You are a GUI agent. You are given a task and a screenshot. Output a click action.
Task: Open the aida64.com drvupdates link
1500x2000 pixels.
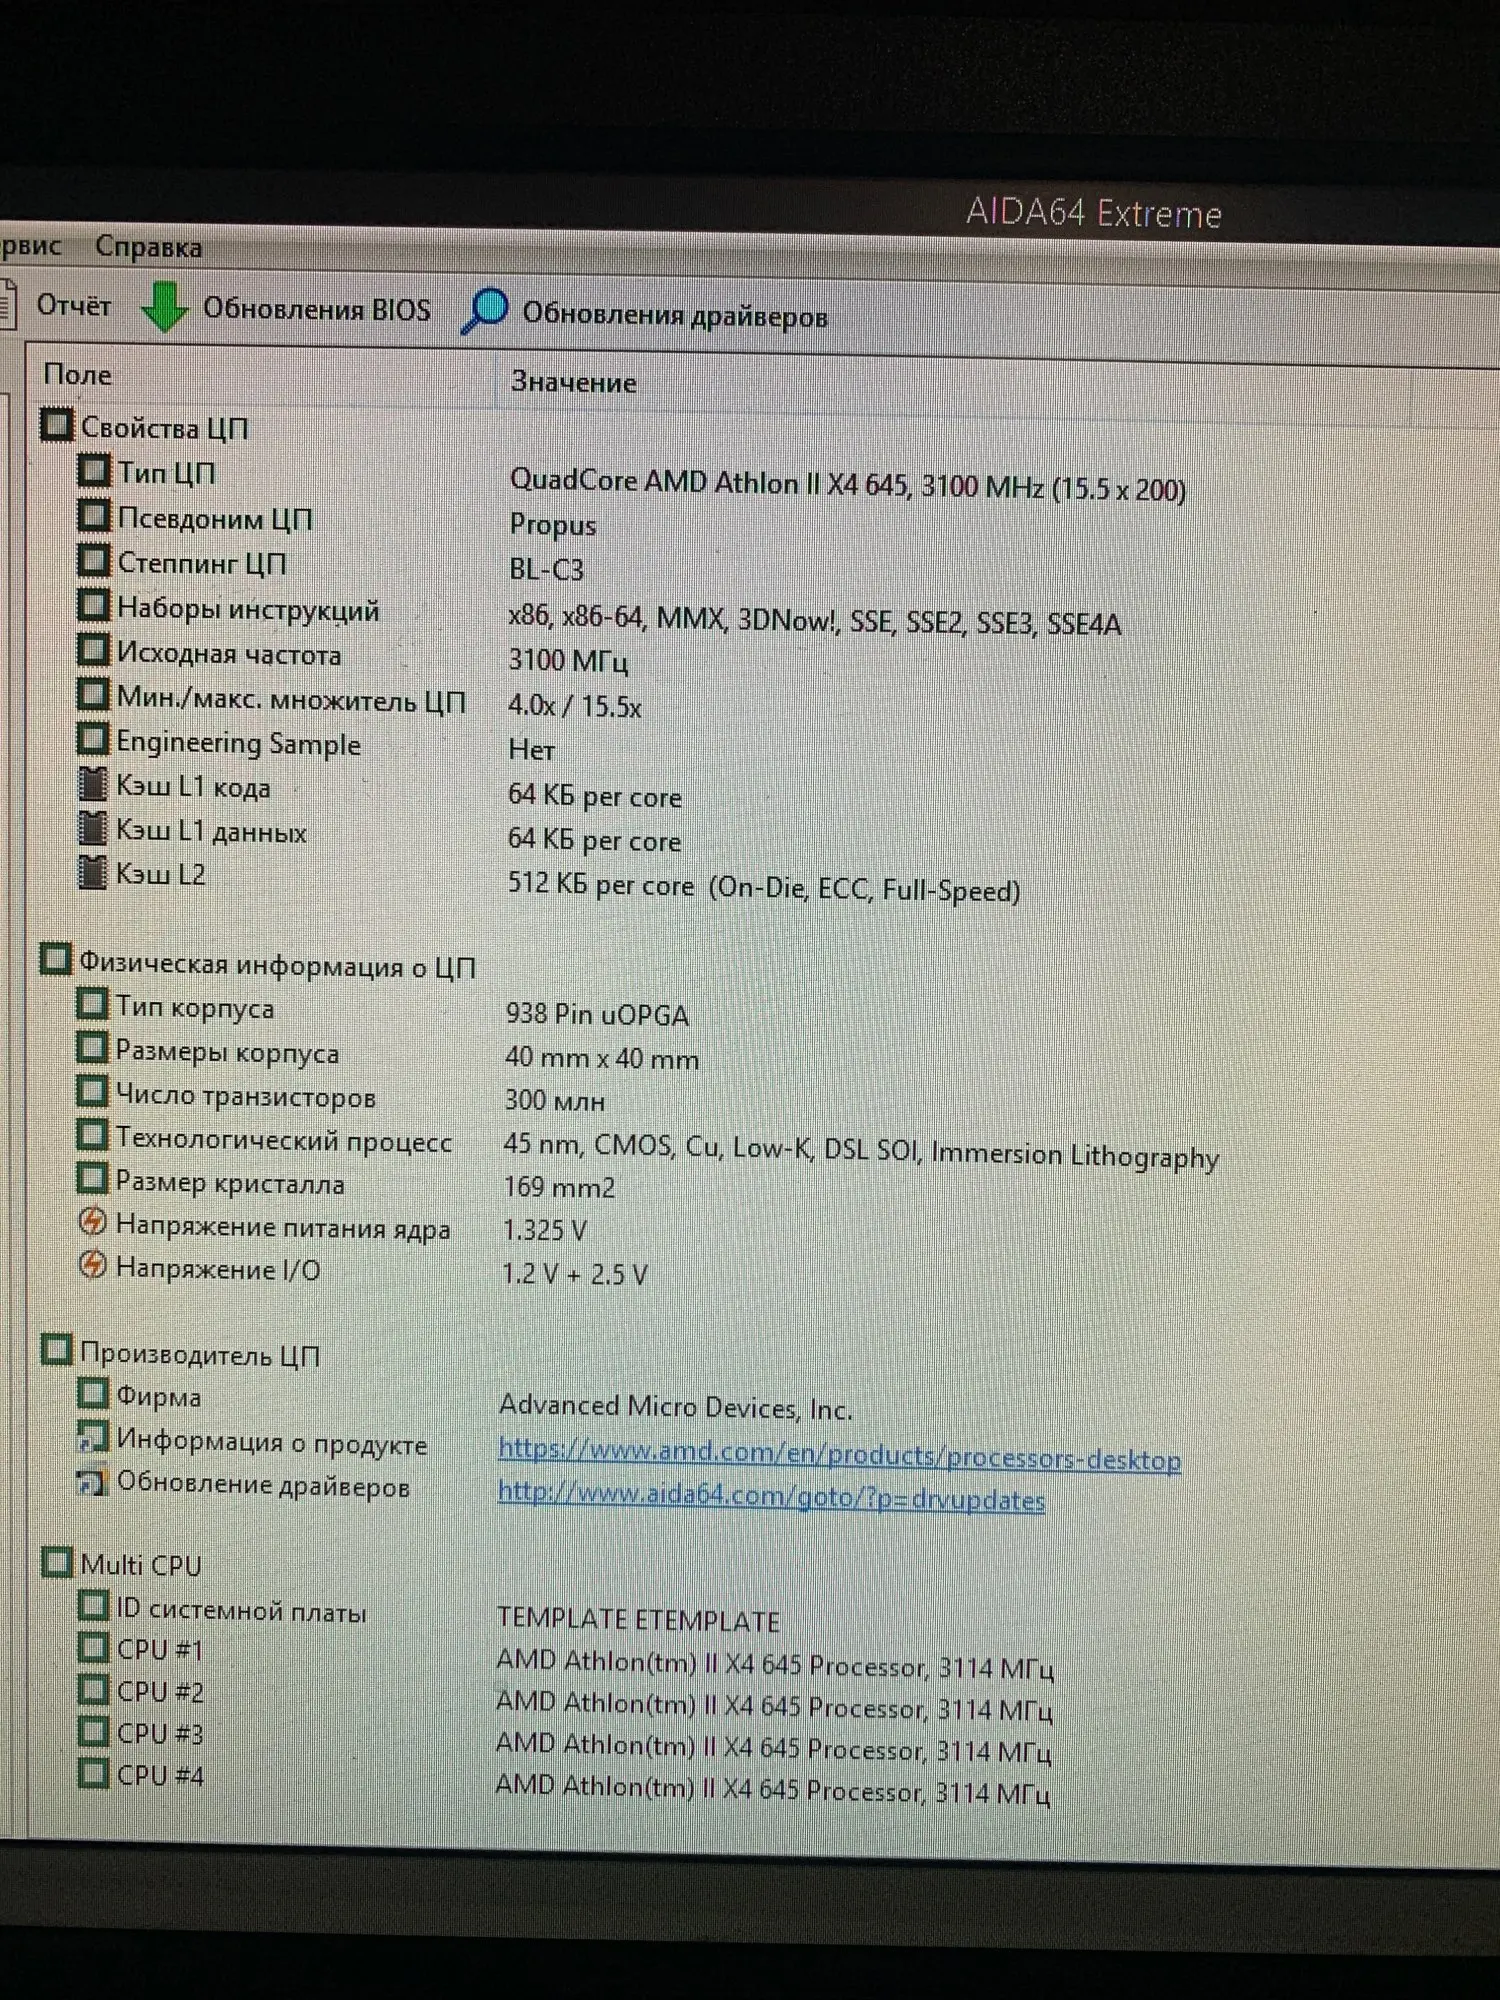click(x=771, y=1496)
